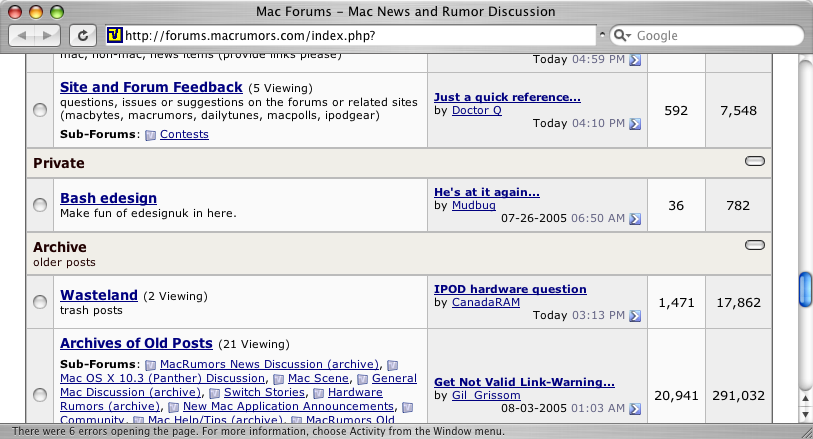Click the address bar URL field
Viewport: 813px width, 439px height.
pyautogui.click(x=351, y=35)
